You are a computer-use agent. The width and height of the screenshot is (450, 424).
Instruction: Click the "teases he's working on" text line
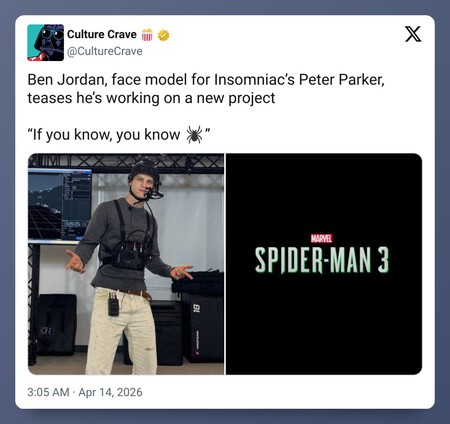151,98
